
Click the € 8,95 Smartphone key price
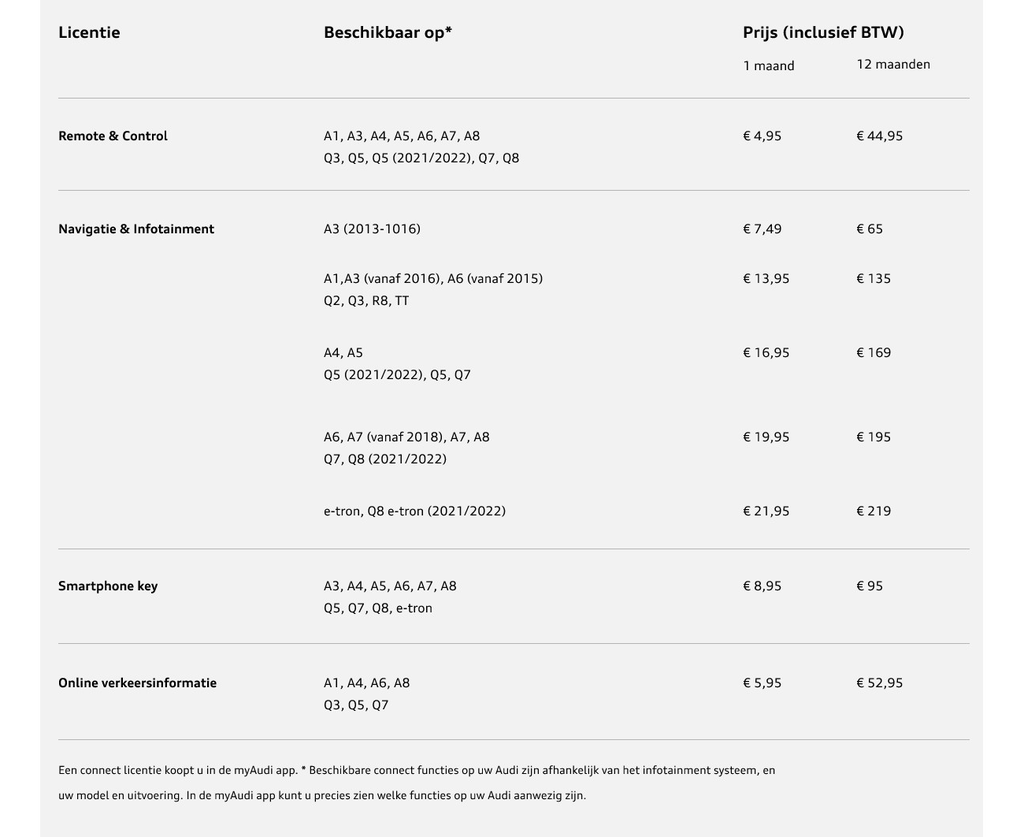pos(762,586)
